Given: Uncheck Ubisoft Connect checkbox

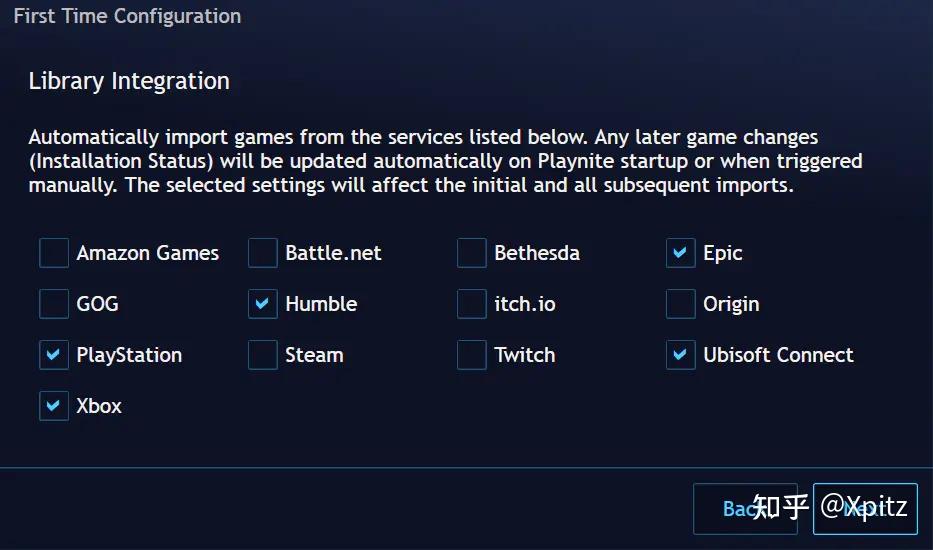Looking at the screenshot, I should coord(681,355).
